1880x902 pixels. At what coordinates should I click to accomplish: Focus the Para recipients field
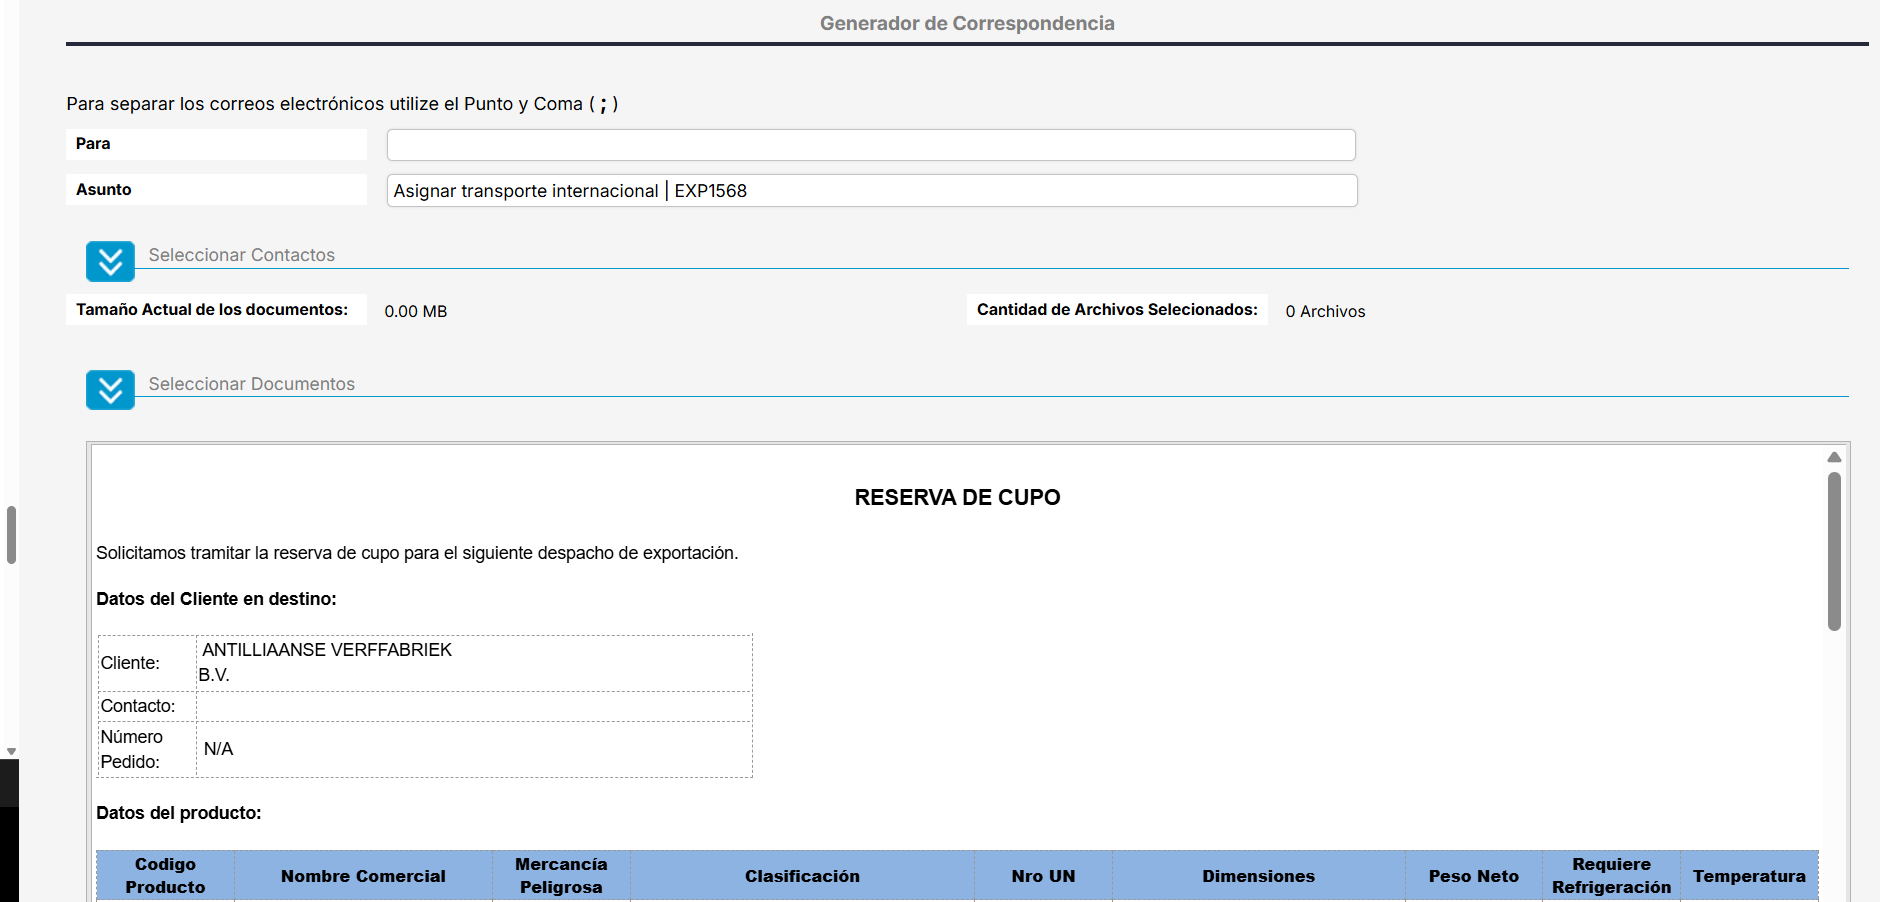click(870, 145)
